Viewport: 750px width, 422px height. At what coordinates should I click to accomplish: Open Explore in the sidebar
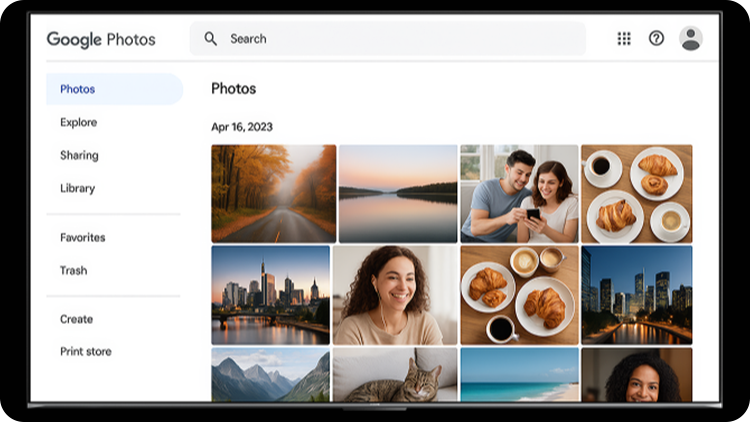79,122
